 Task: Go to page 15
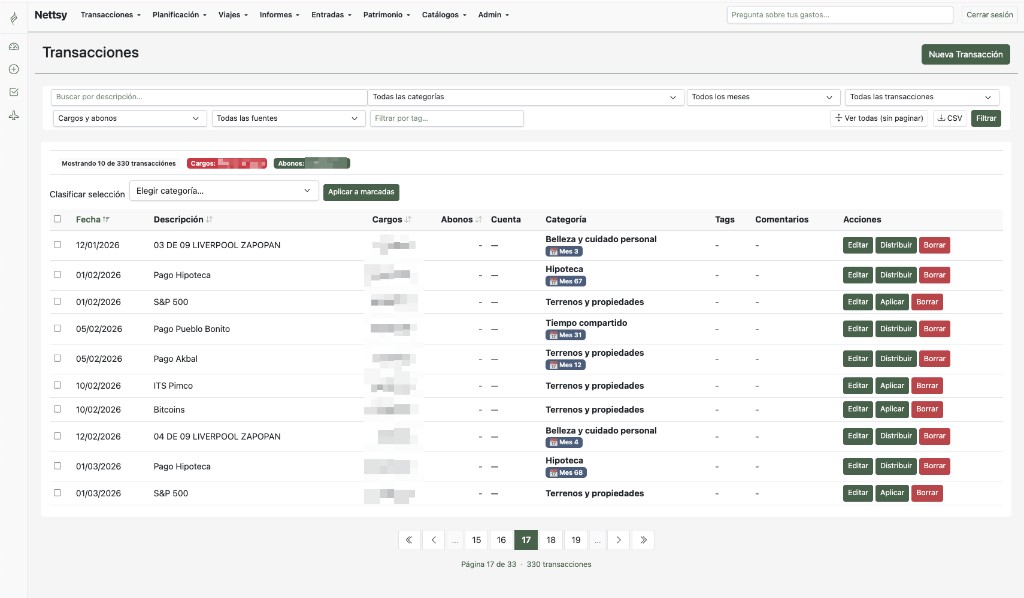(476, 540)
